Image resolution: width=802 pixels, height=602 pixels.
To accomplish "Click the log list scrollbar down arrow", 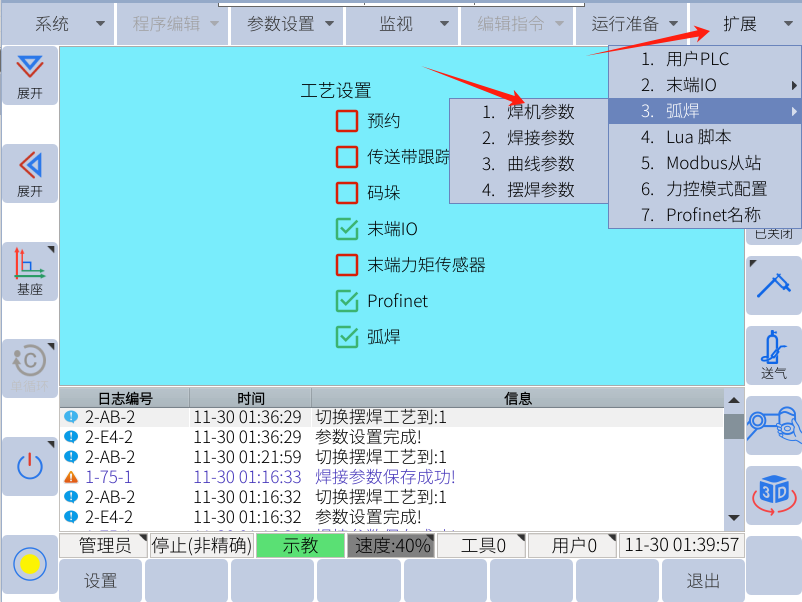I will pos(734,517).
